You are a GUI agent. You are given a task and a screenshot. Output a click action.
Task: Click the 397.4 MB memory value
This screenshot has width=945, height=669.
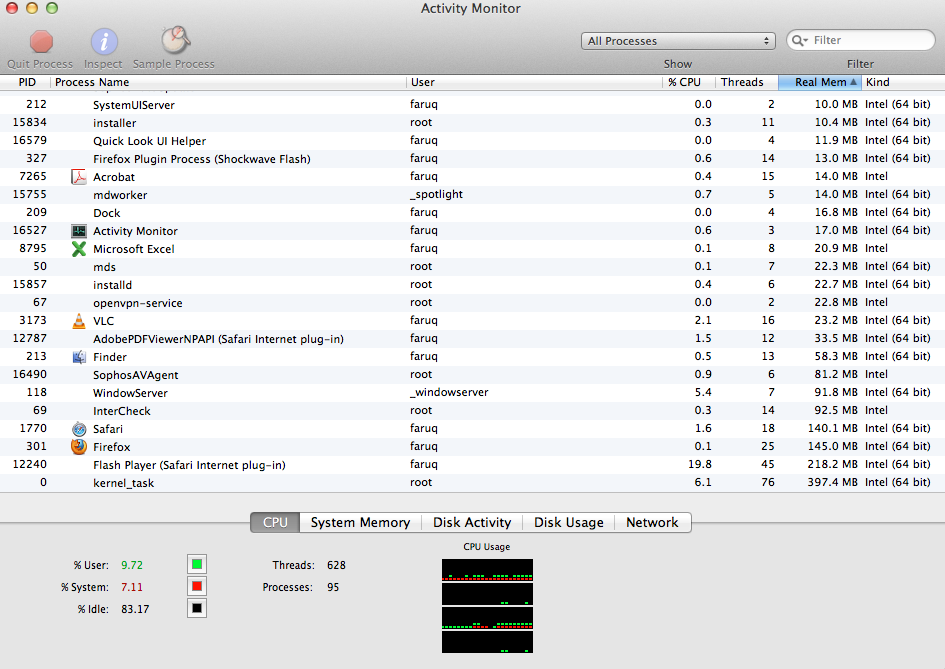(x=832, y=482)
